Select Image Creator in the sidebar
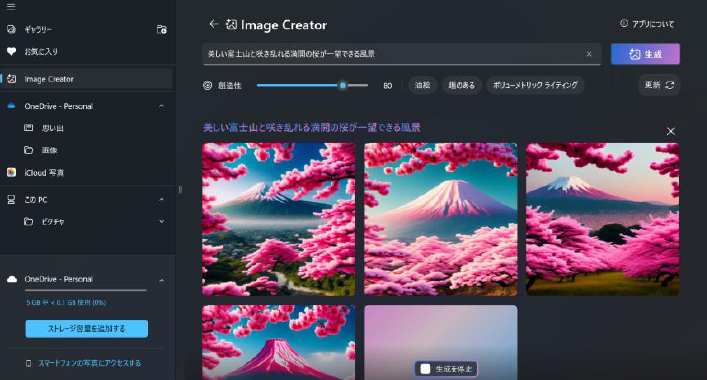 87,79
